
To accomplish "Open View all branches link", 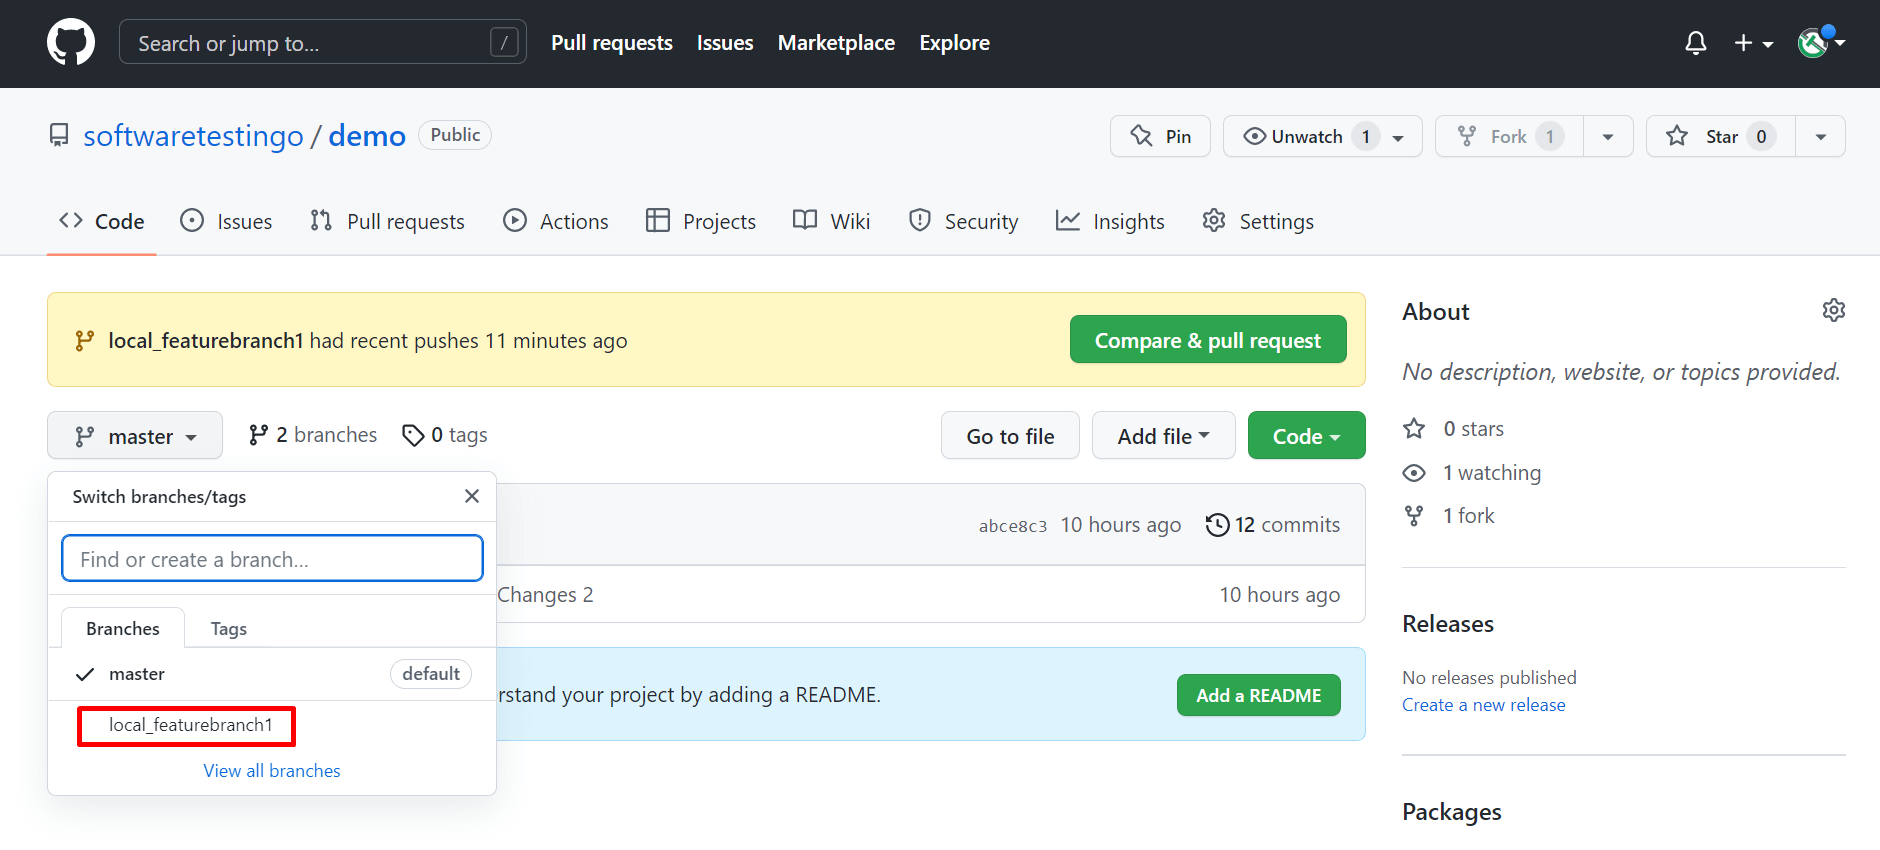I will [x=272, y=771].
